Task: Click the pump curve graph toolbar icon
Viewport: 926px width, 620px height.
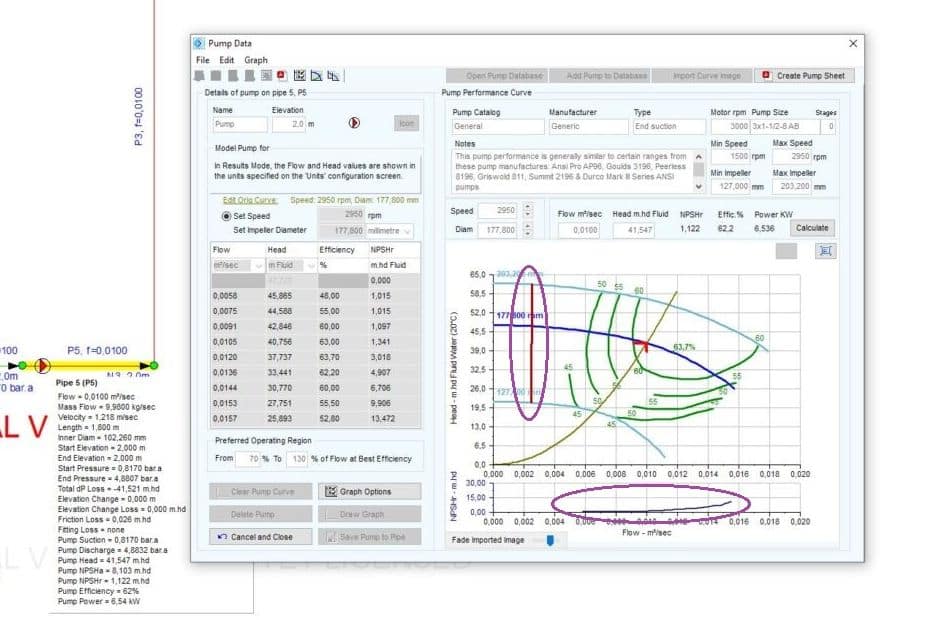Action: (317, 76)
